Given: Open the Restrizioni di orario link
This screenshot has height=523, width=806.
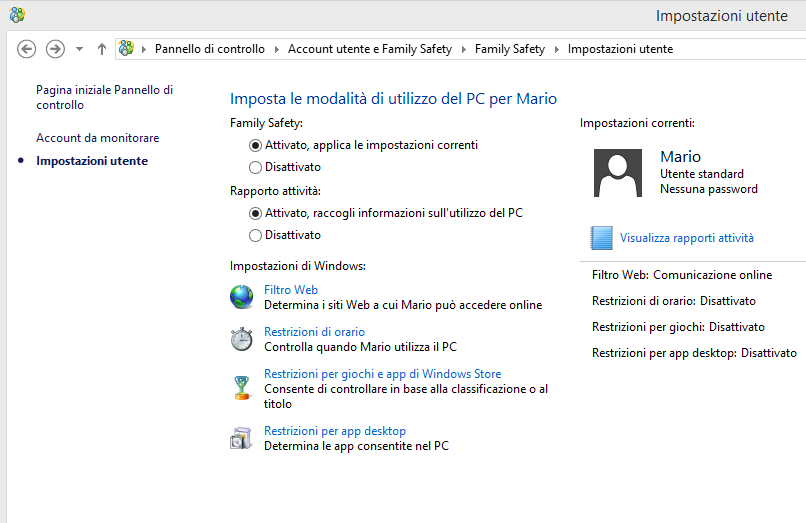Looking at the screenshot, I should click(315, 332).
